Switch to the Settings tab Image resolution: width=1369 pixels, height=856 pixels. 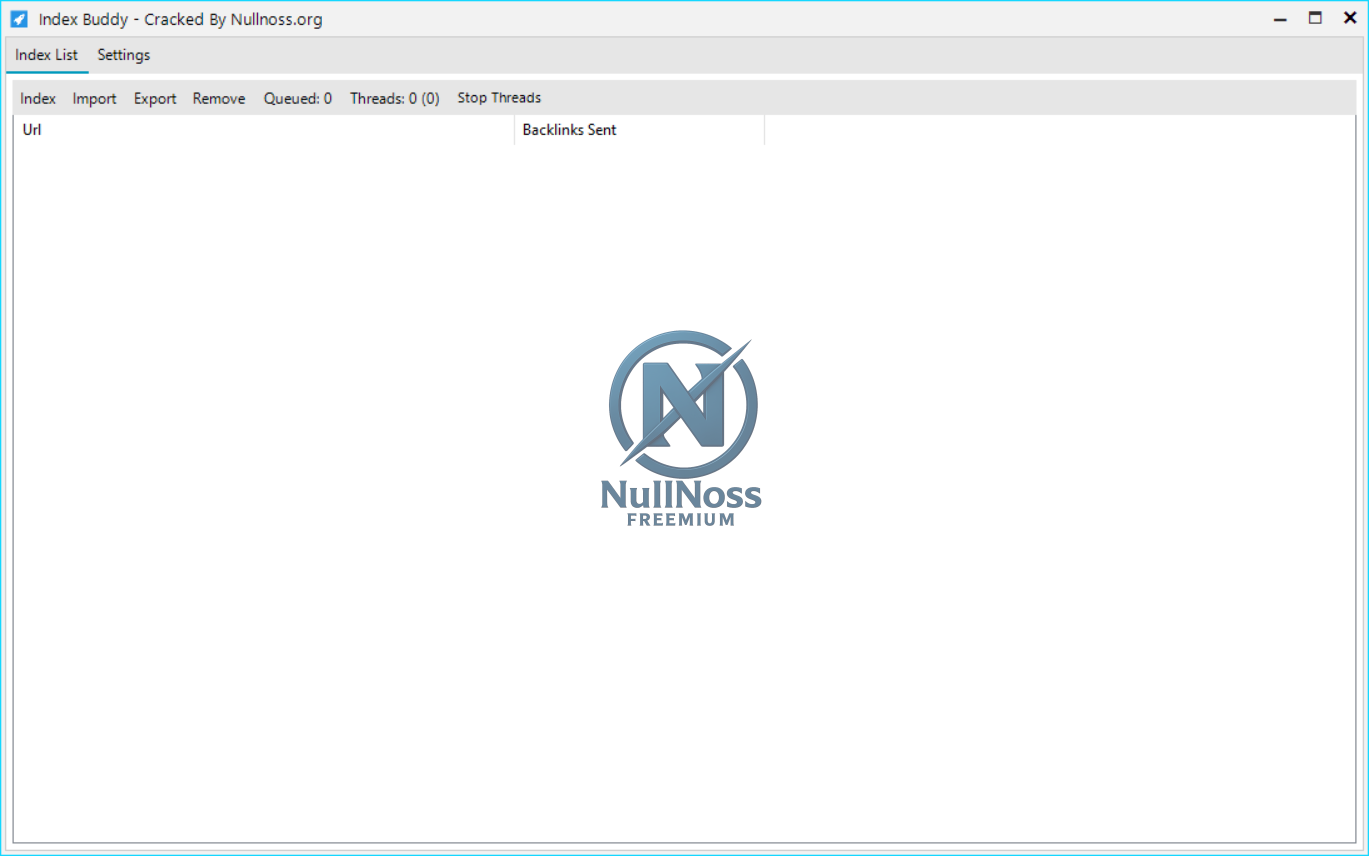[x=123, y=55]
